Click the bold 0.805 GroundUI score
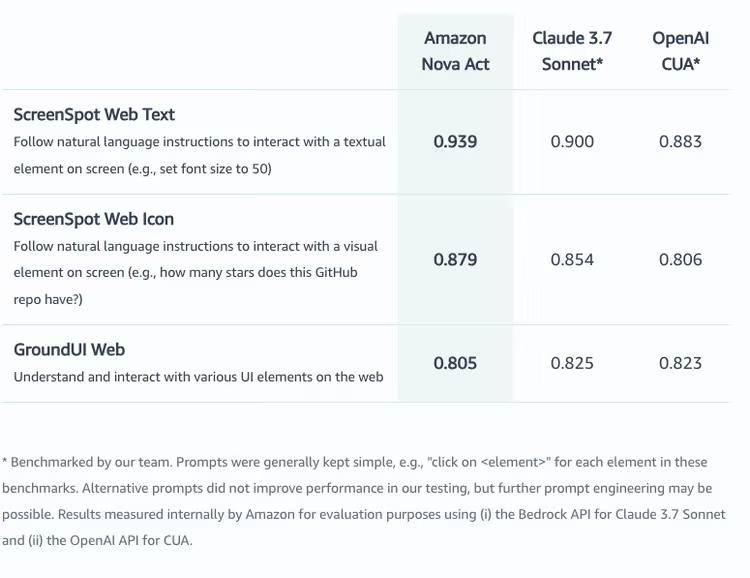750x578 pixels. tap(455, 363)
